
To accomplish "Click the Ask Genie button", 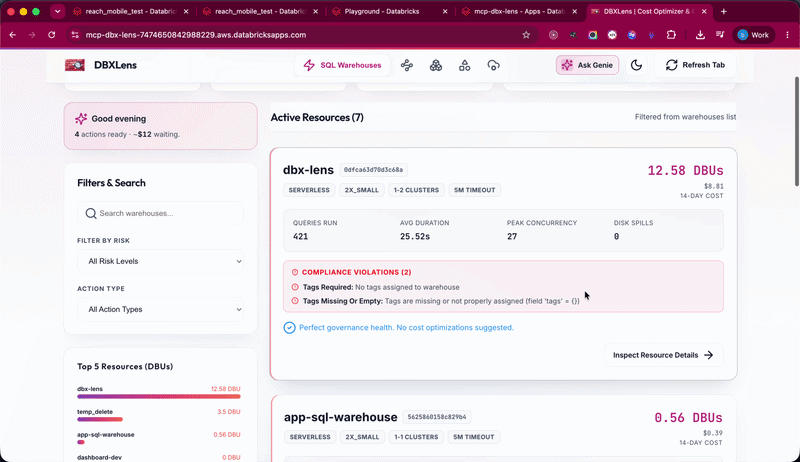I will point(587,65).
